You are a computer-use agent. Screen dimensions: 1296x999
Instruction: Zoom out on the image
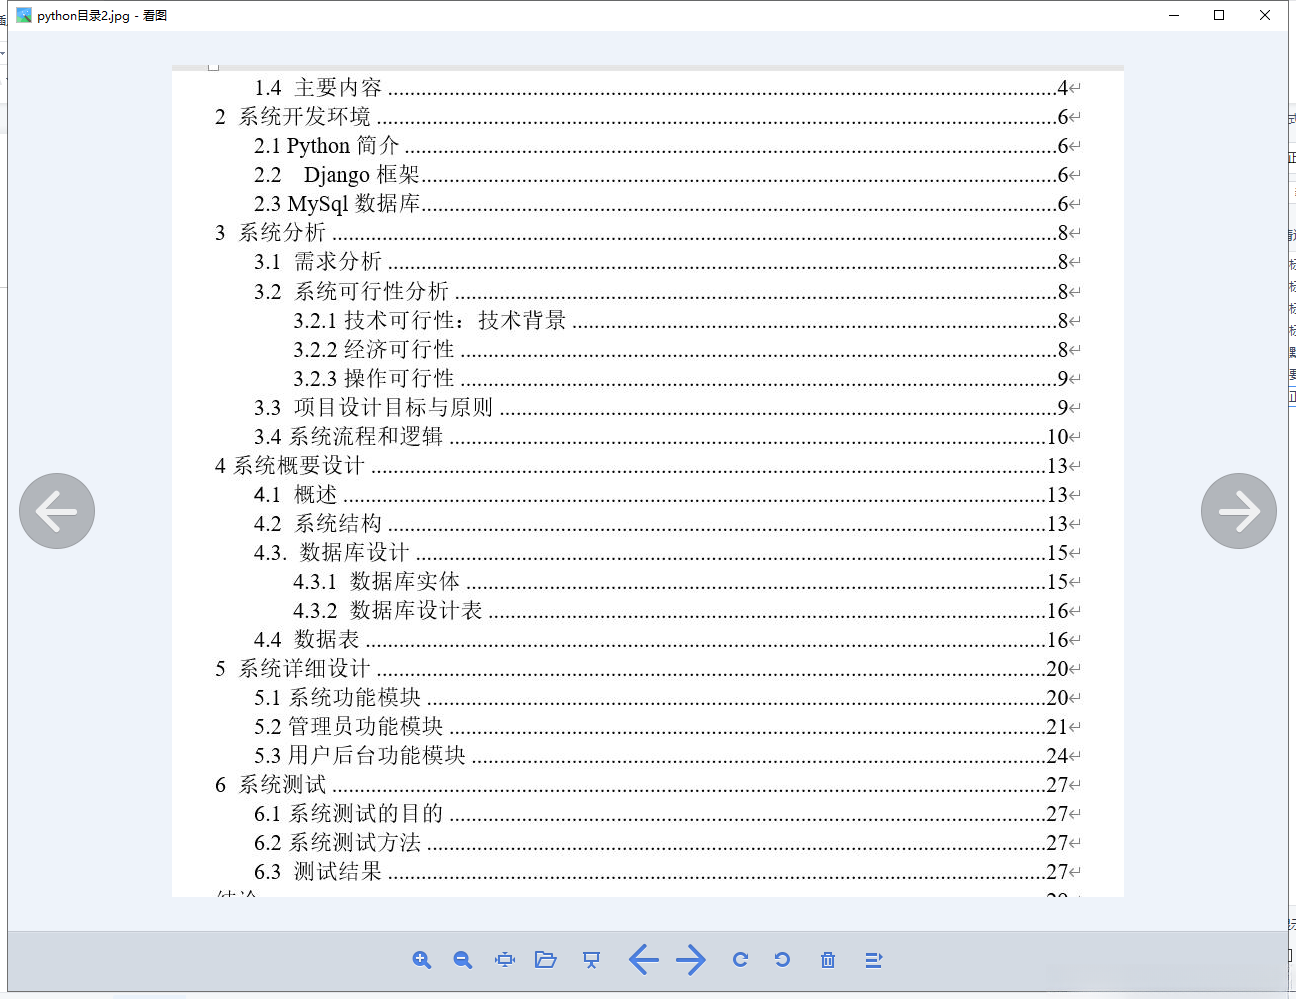(462, 959)
